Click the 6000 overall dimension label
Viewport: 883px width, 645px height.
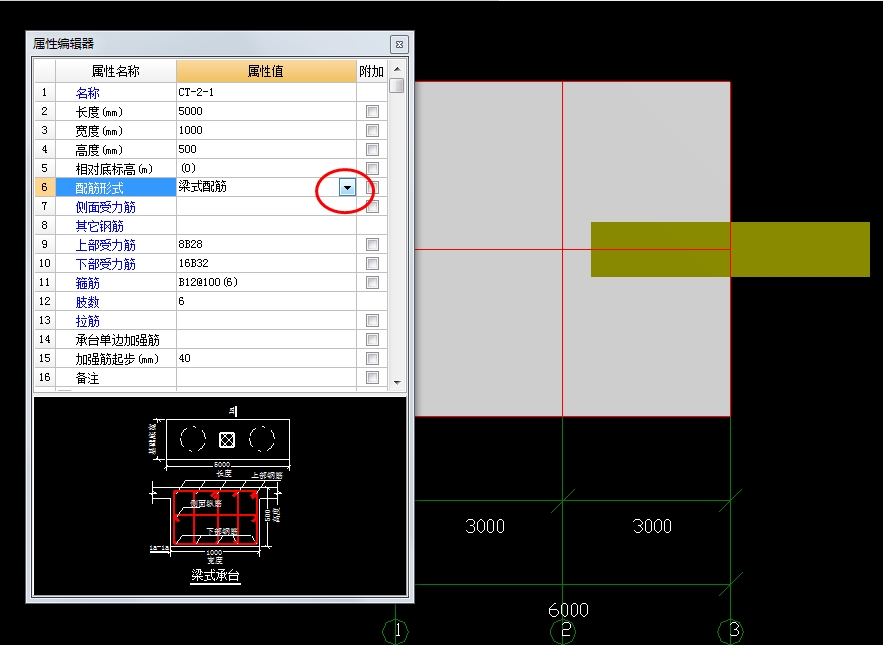(568, 610)
